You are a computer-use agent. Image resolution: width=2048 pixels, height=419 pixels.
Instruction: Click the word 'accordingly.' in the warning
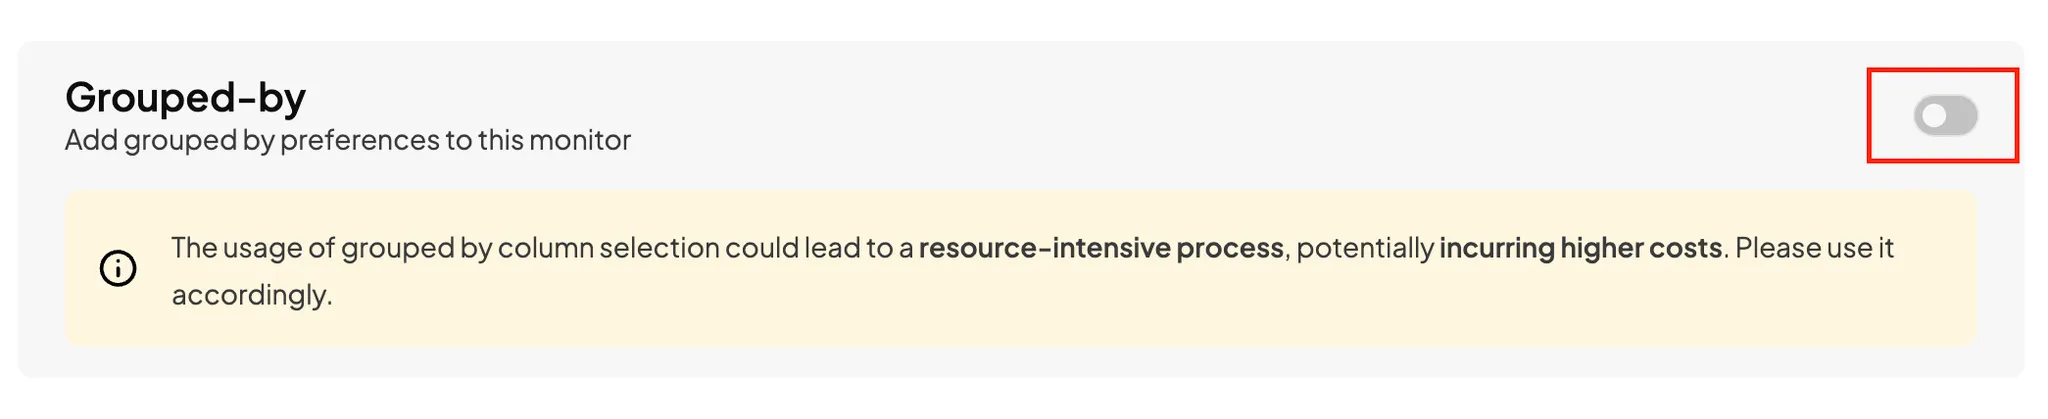[x=252, y=295]
